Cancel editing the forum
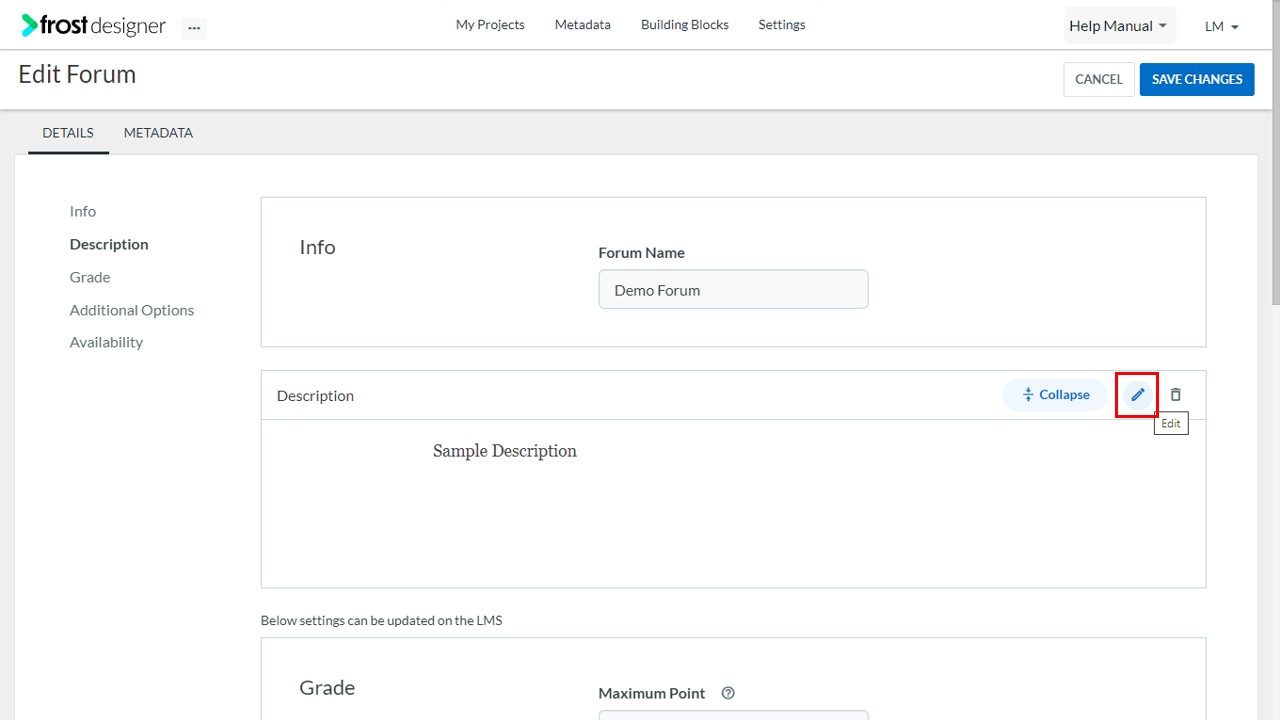 1099,79
